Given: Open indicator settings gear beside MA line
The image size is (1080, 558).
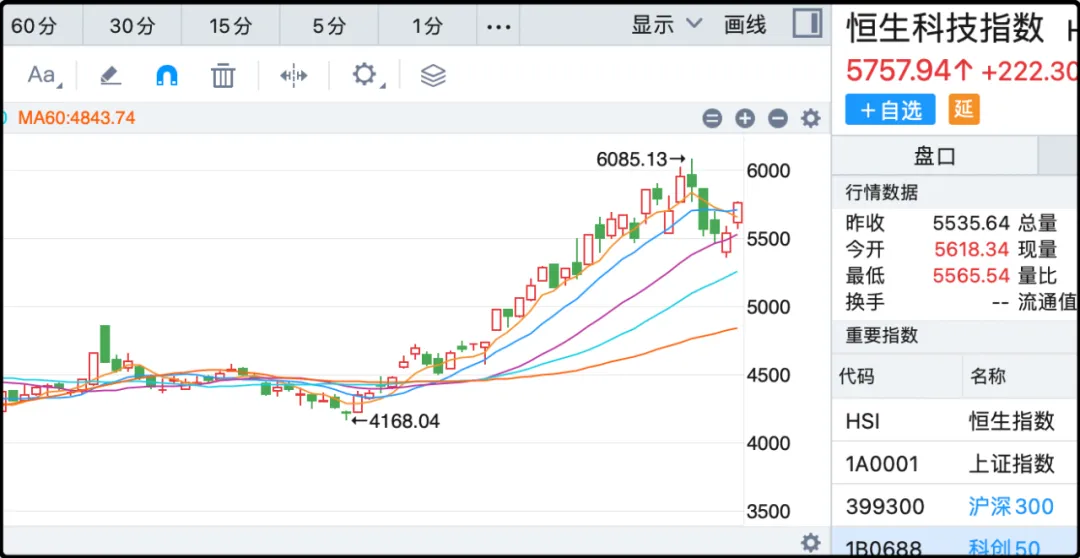Looking at the screenshot, I should [x=811, y=118].
